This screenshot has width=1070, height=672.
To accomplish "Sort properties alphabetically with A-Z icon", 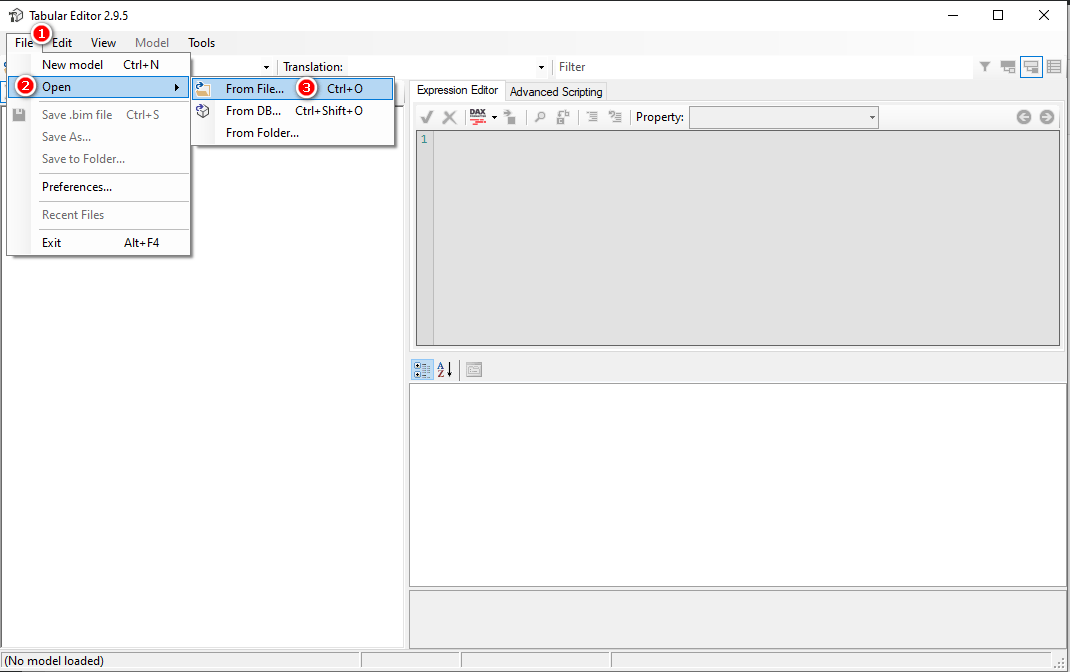I will pyautogui.click(x=444, y=370).
